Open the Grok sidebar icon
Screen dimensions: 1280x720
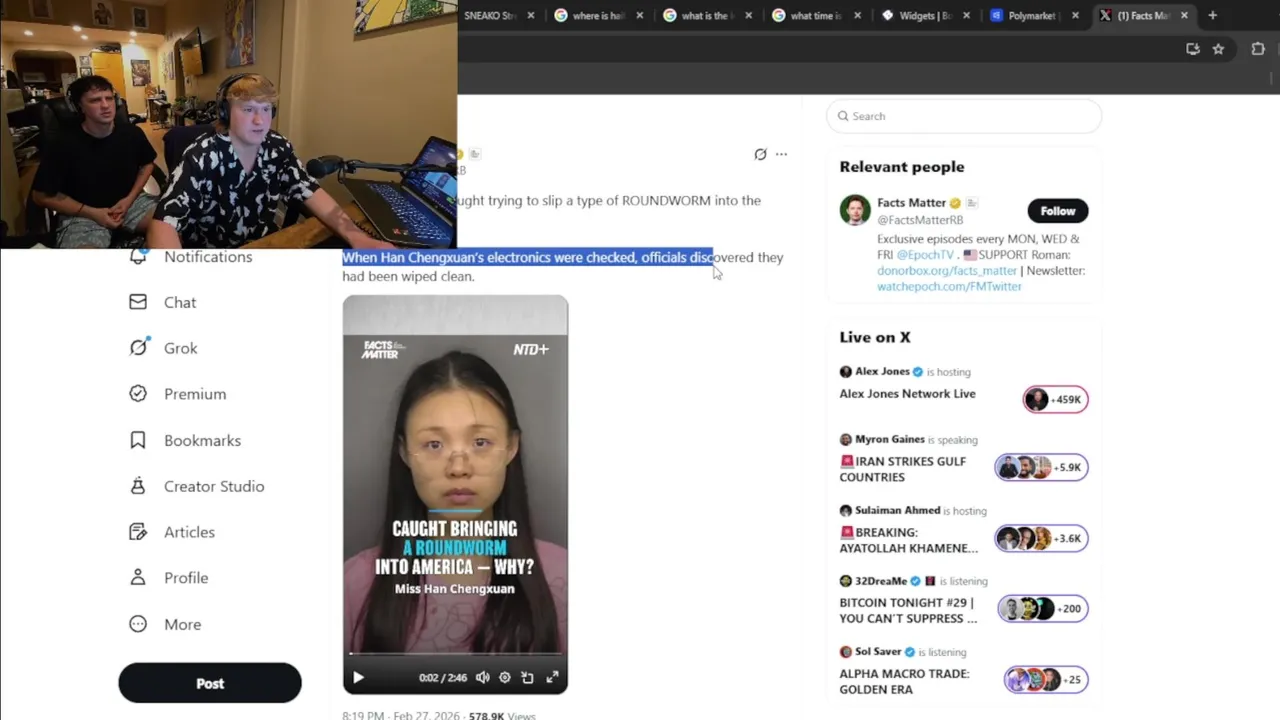138,348
